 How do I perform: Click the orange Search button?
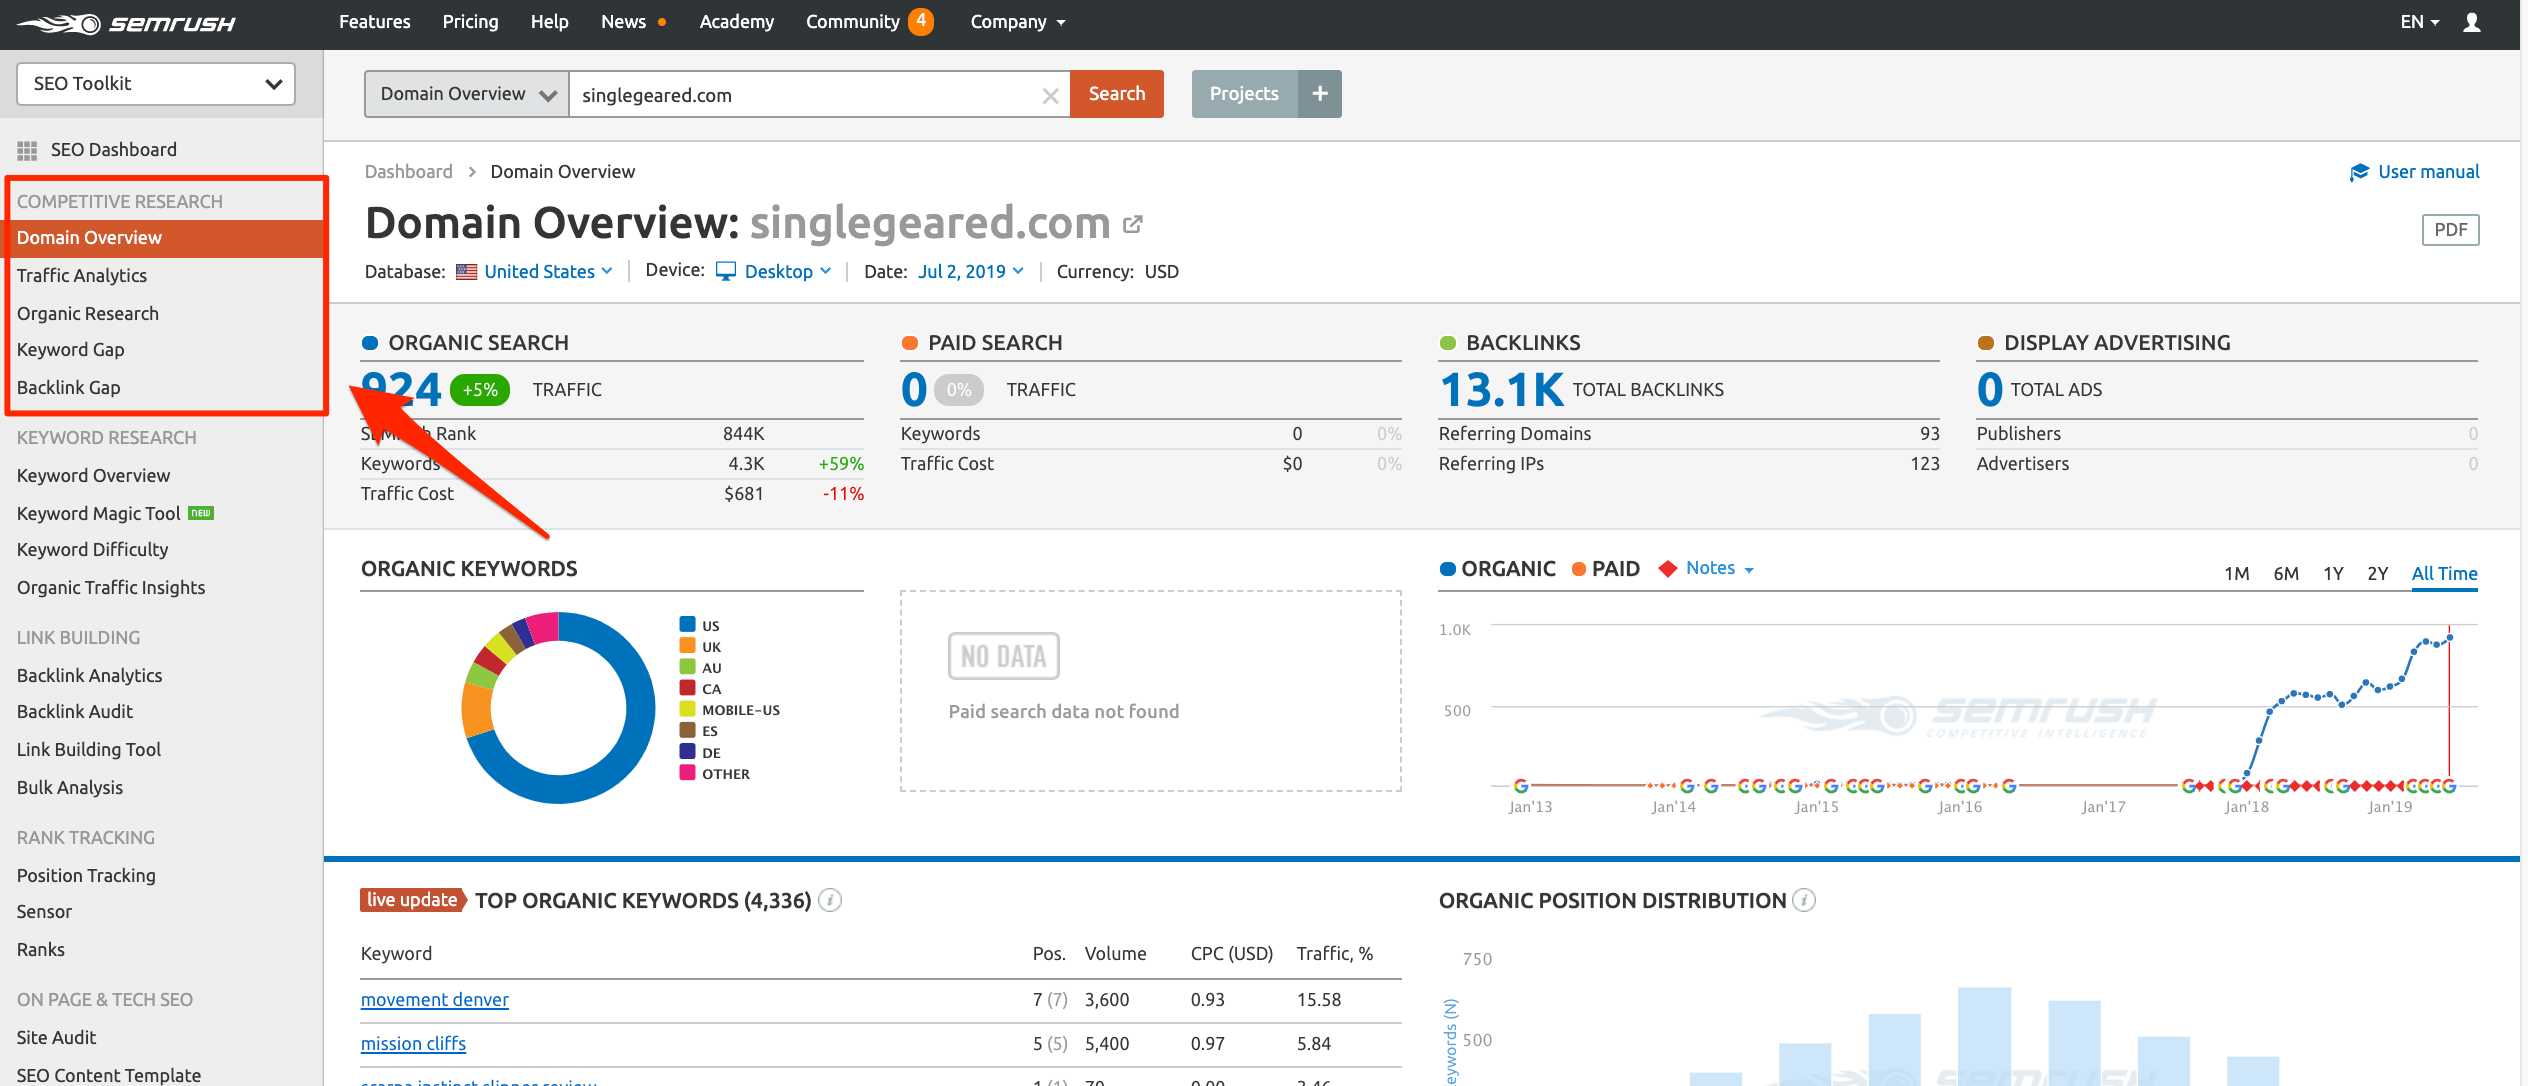point(1117,94)
